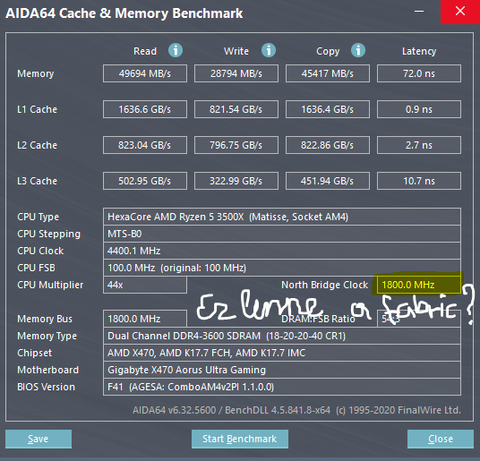Select Memory copy value 45417 MB/s
The width and height of the screenshot is (480, 461).
tap(328, 73)
